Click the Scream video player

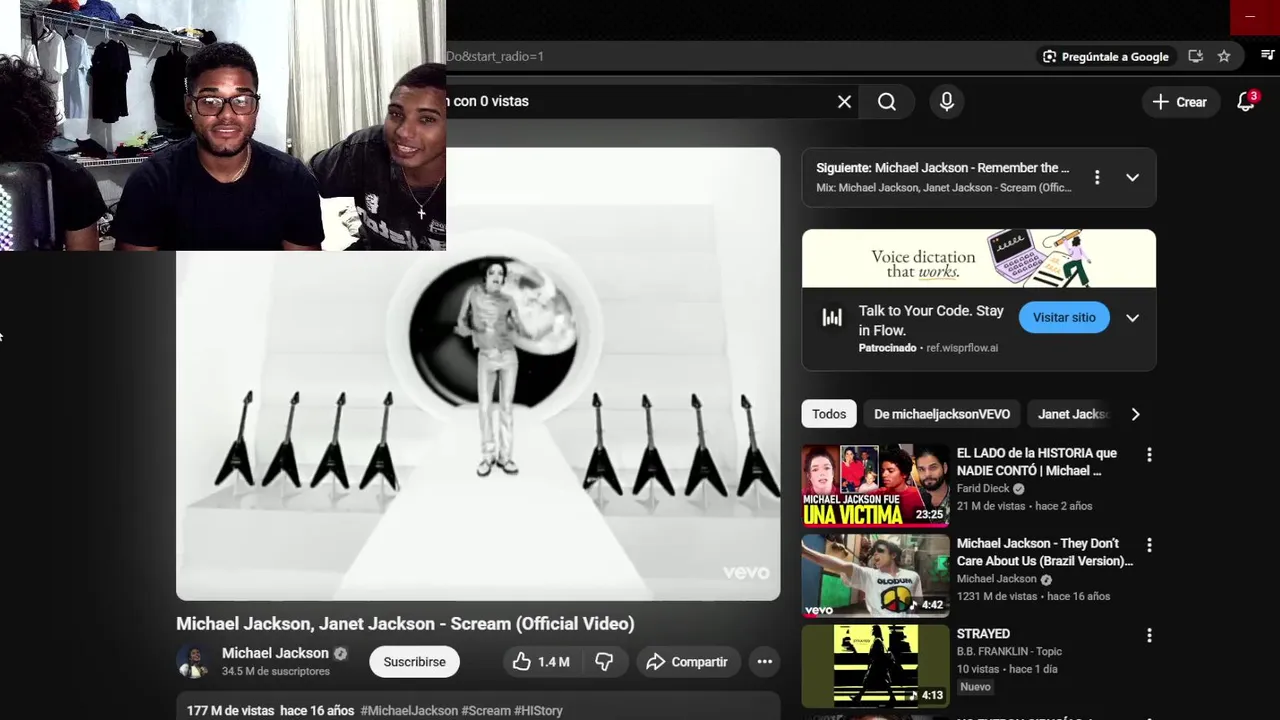click(478, 374)
